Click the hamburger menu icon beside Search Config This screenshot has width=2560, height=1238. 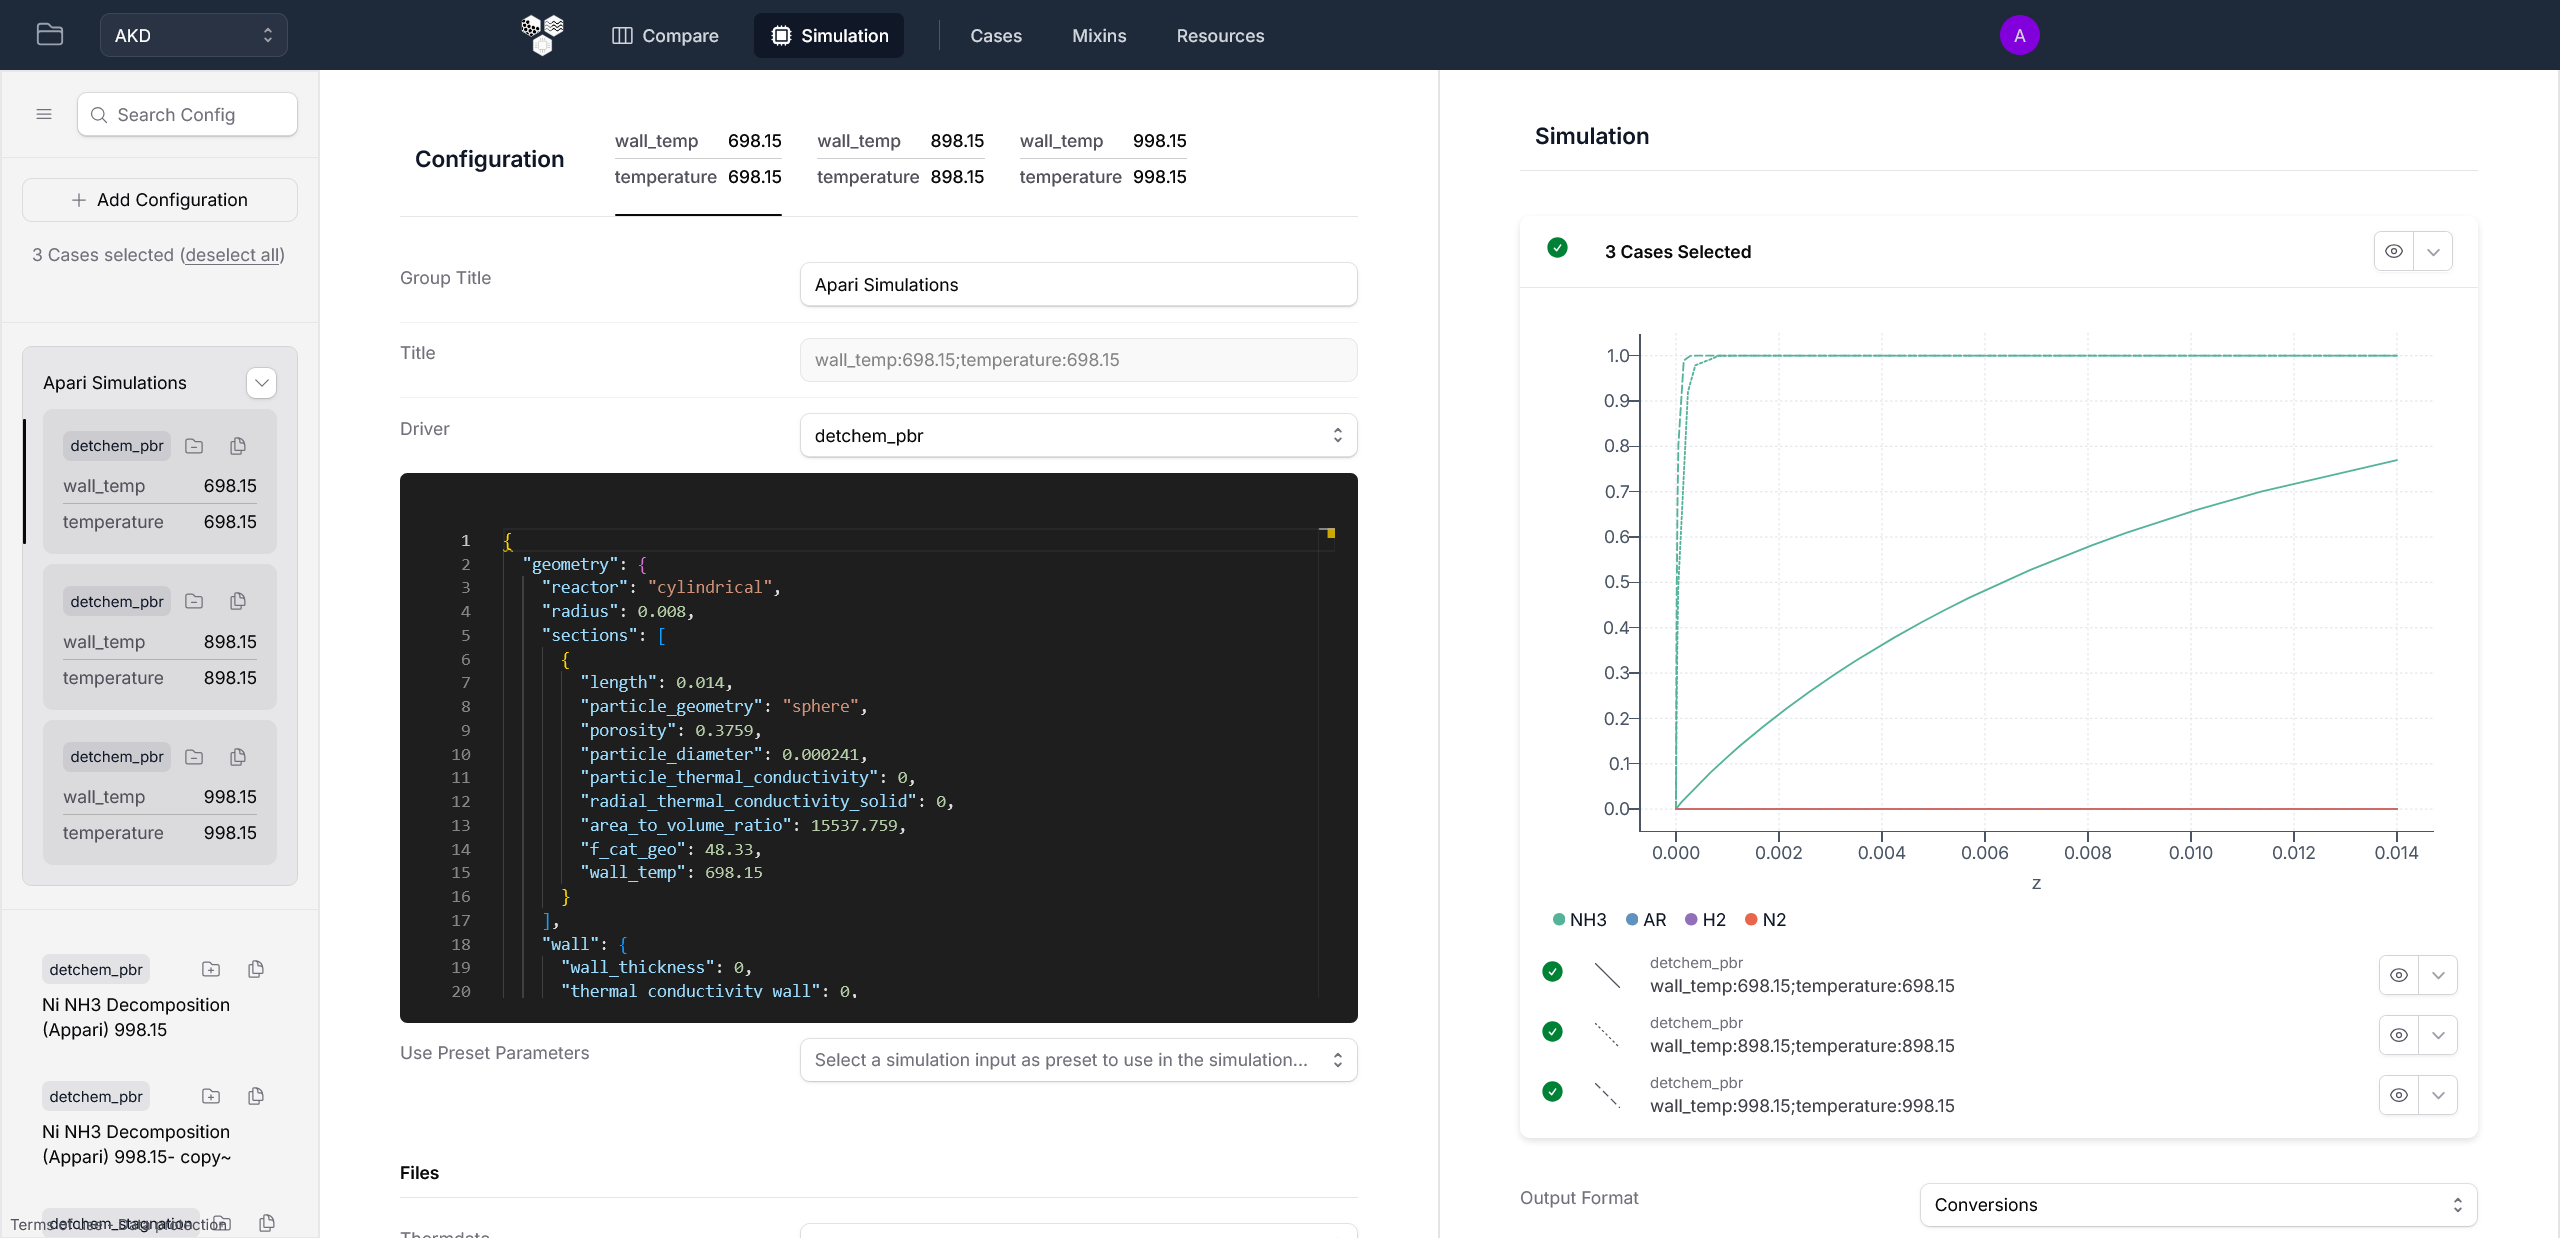(44, 114)
